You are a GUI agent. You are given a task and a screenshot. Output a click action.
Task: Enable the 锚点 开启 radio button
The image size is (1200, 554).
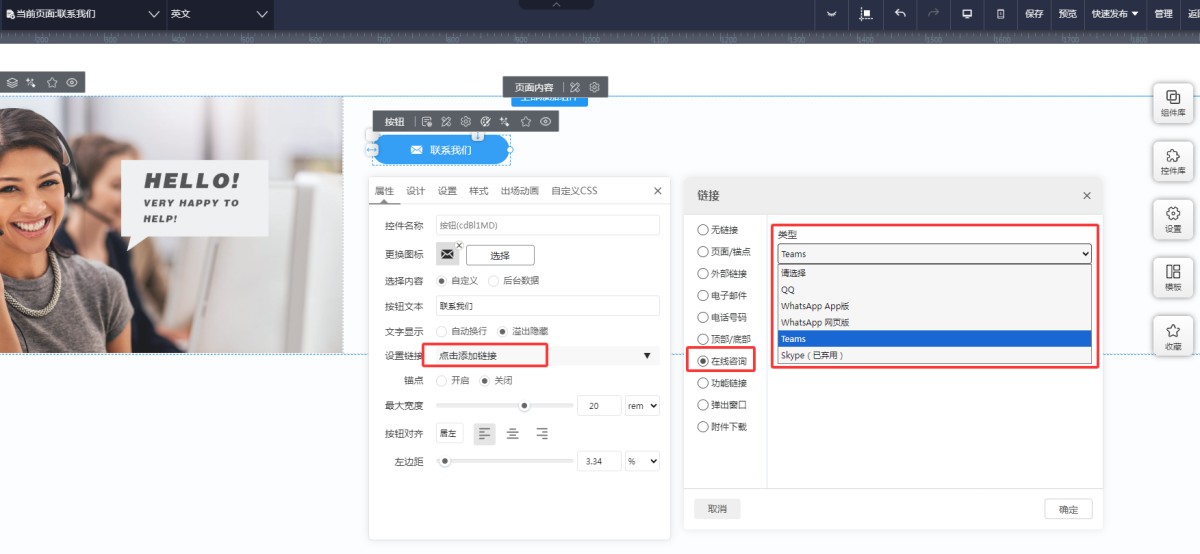click(442, 381)
